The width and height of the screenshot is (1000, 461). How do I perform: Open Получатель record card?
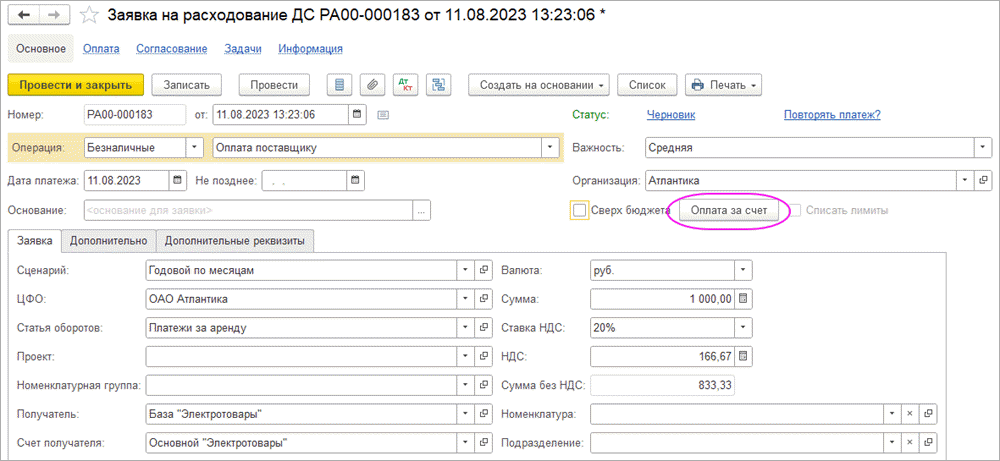coord(485,414)
